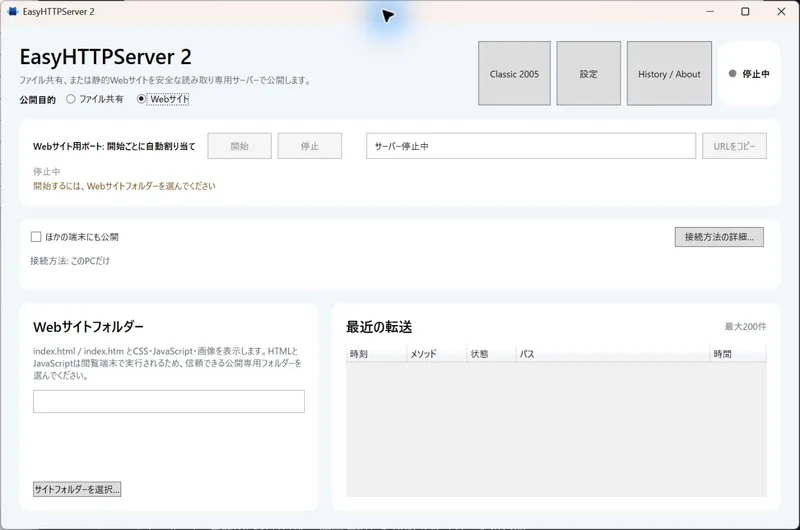Open the 設定 settings button
This screenshot has width=800, height=530.
click(589, 73)
